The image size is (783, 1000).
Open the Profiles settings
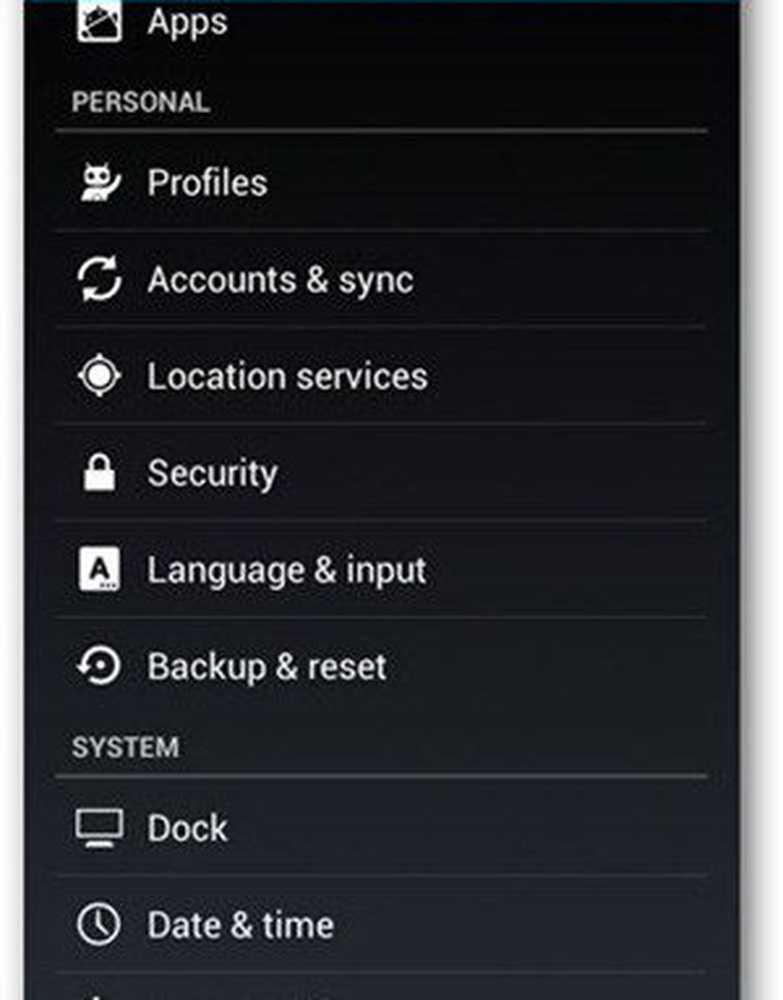207,183
